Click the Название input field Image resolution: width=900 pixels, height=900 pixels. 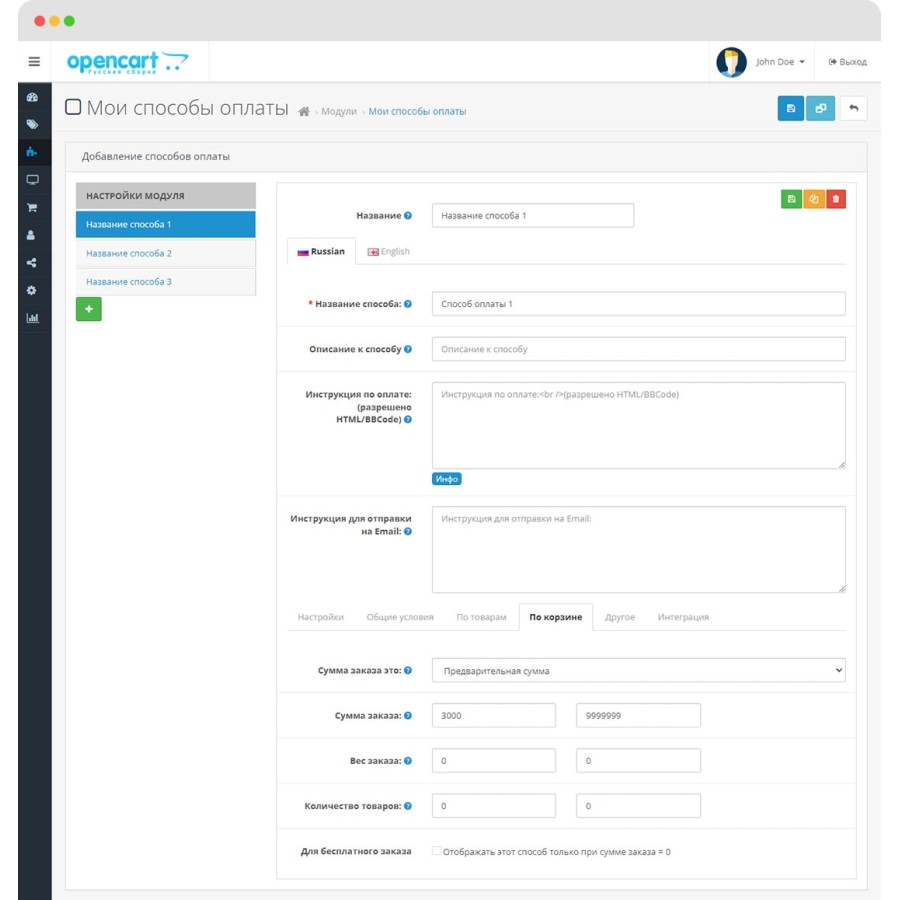pos(533,215)
